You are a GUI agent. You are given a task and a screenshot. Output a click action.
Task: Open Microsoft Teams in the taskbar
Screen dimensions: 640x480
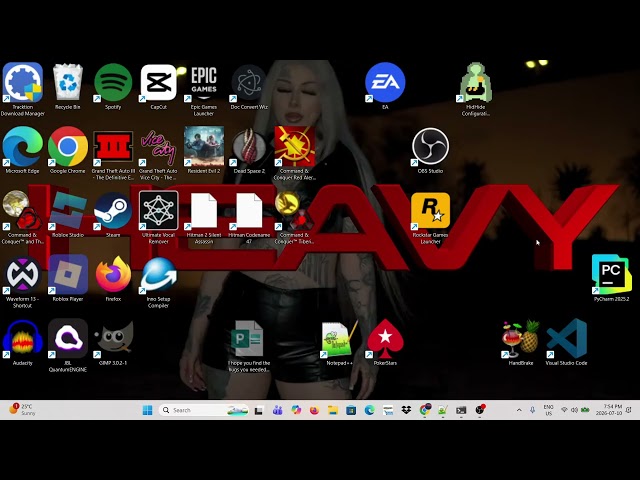[x=278, y=410]
